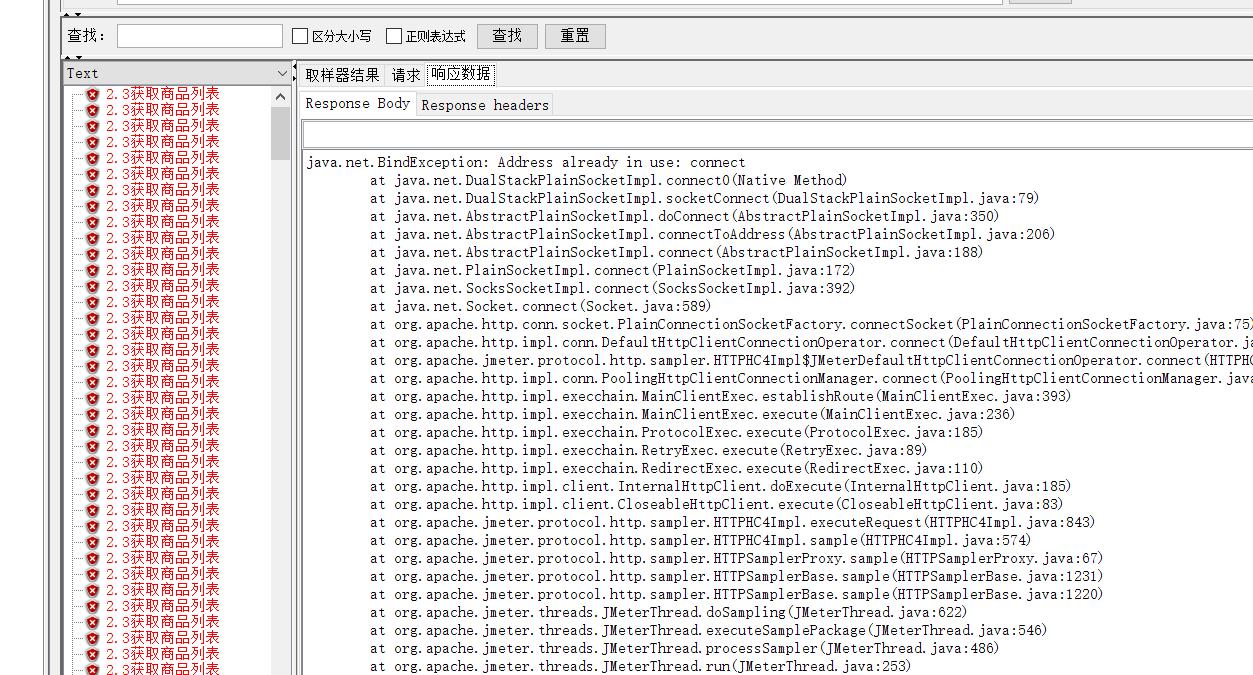This screenshot has width=1253, height=675.
Task: Click the 查找 button
Action: (x=507, y=36)
